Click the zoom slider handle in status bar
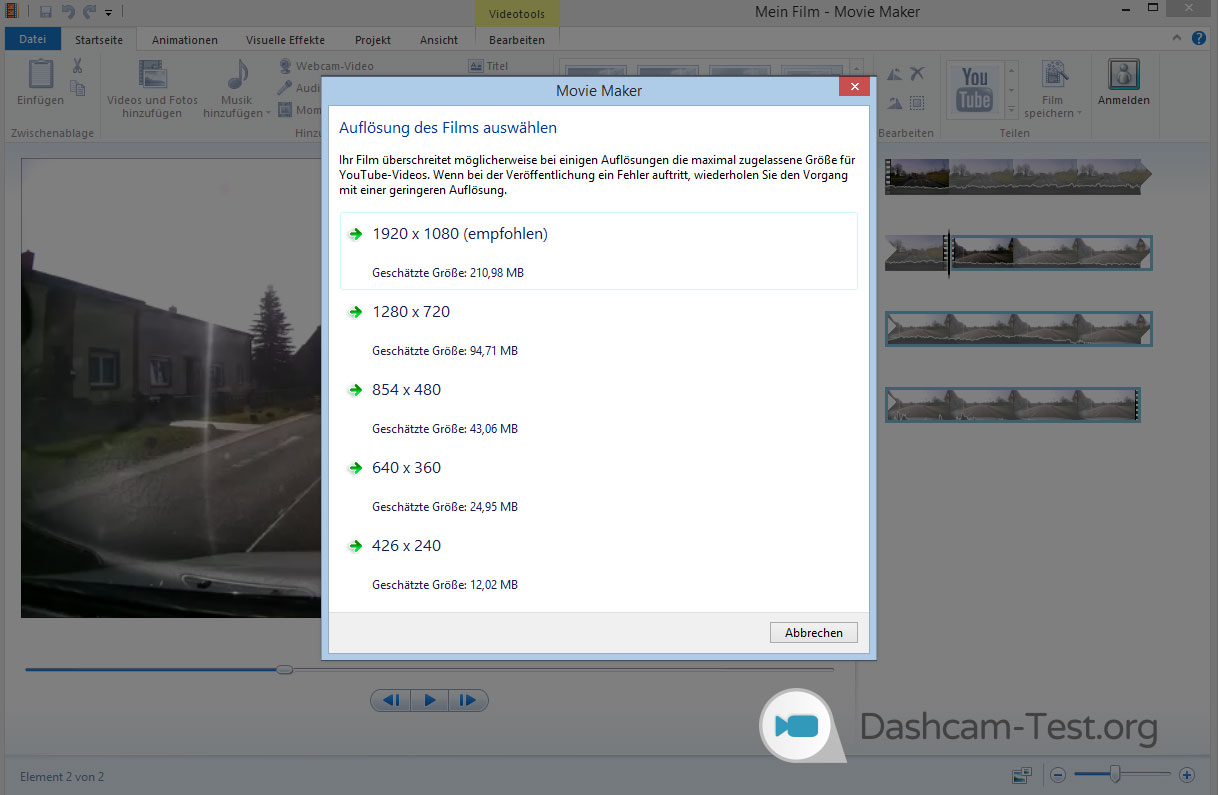The image size is (1218, 795). (1115, 773)
